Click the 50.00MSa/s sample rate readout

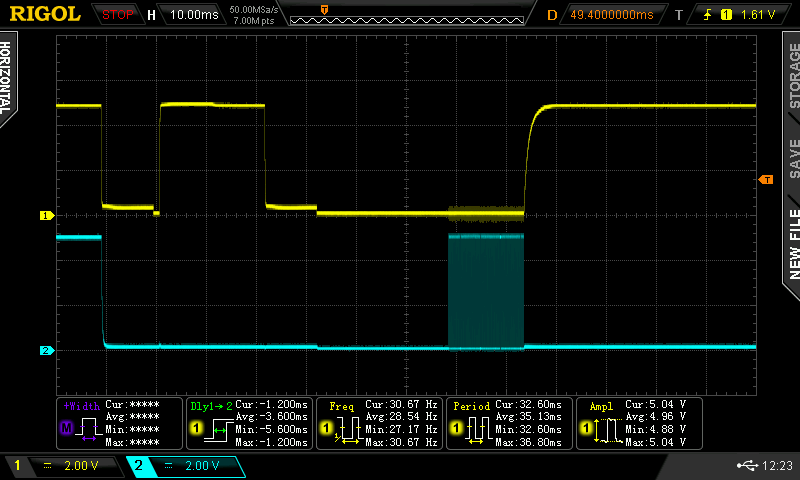tap(254, 10)
